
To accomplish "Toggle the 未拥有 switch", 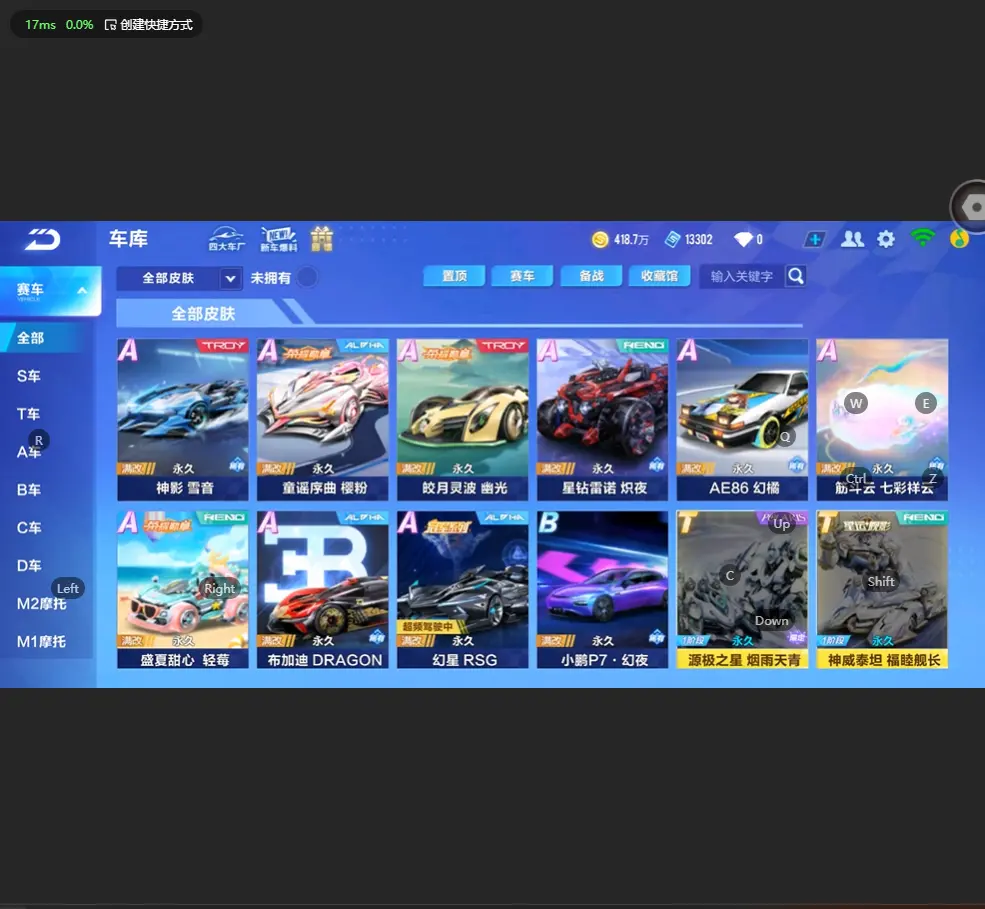I will (x=307, y=277).
